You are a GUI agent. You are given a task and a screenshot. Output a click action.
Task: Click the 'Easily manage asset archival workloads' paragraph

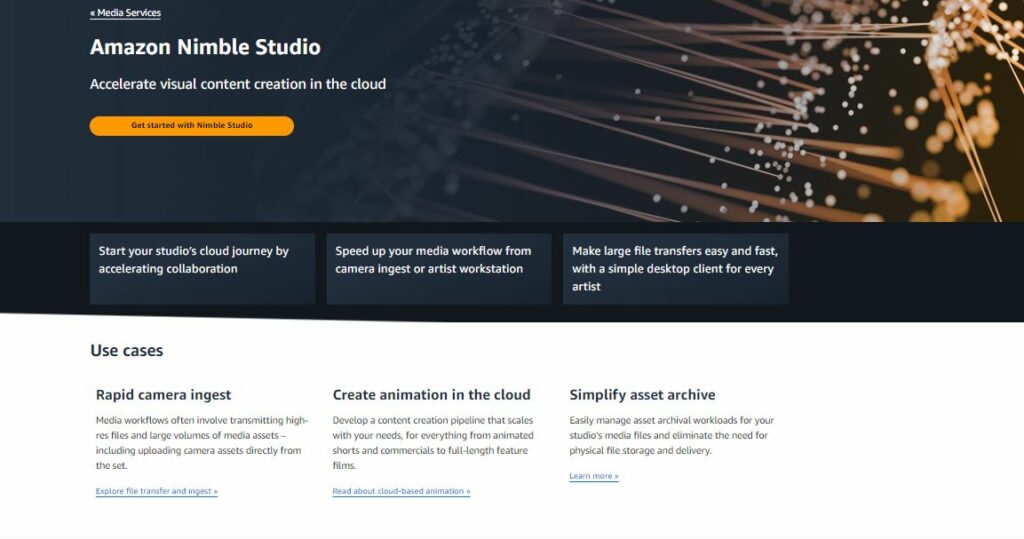pos(671,435)
